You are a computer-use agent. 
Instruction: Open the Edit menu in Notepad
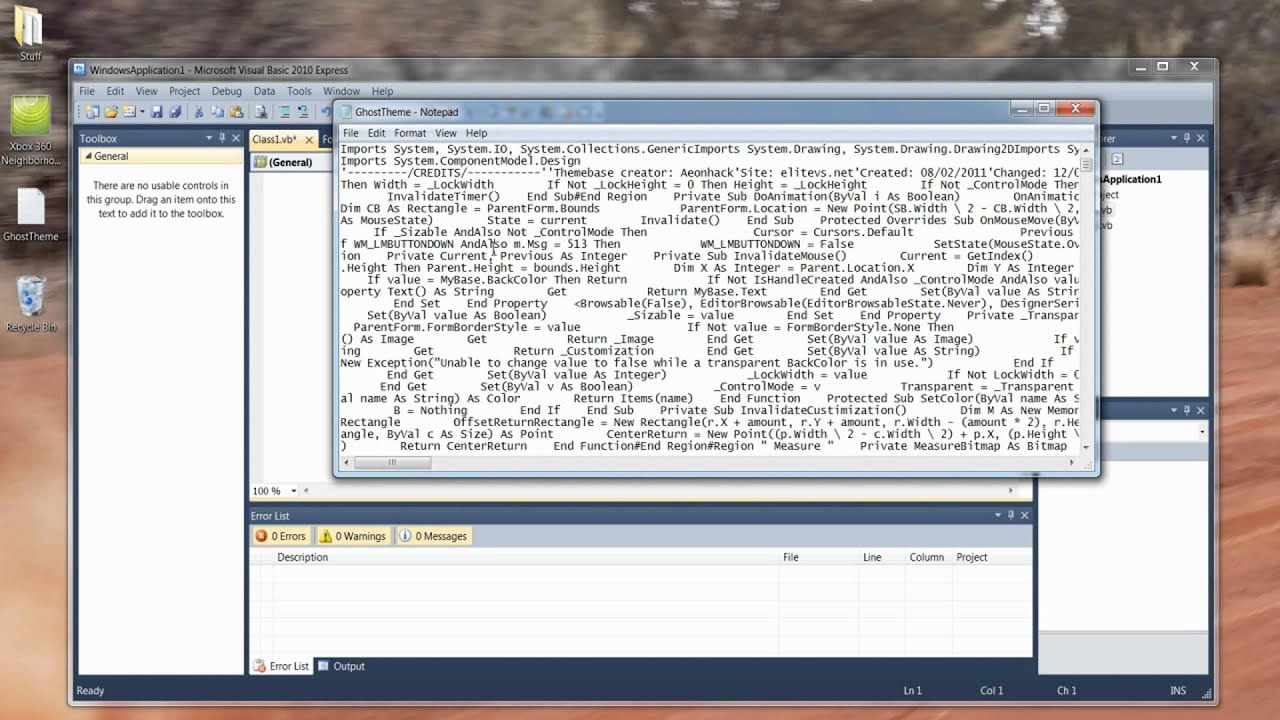[x=376, y=133]
